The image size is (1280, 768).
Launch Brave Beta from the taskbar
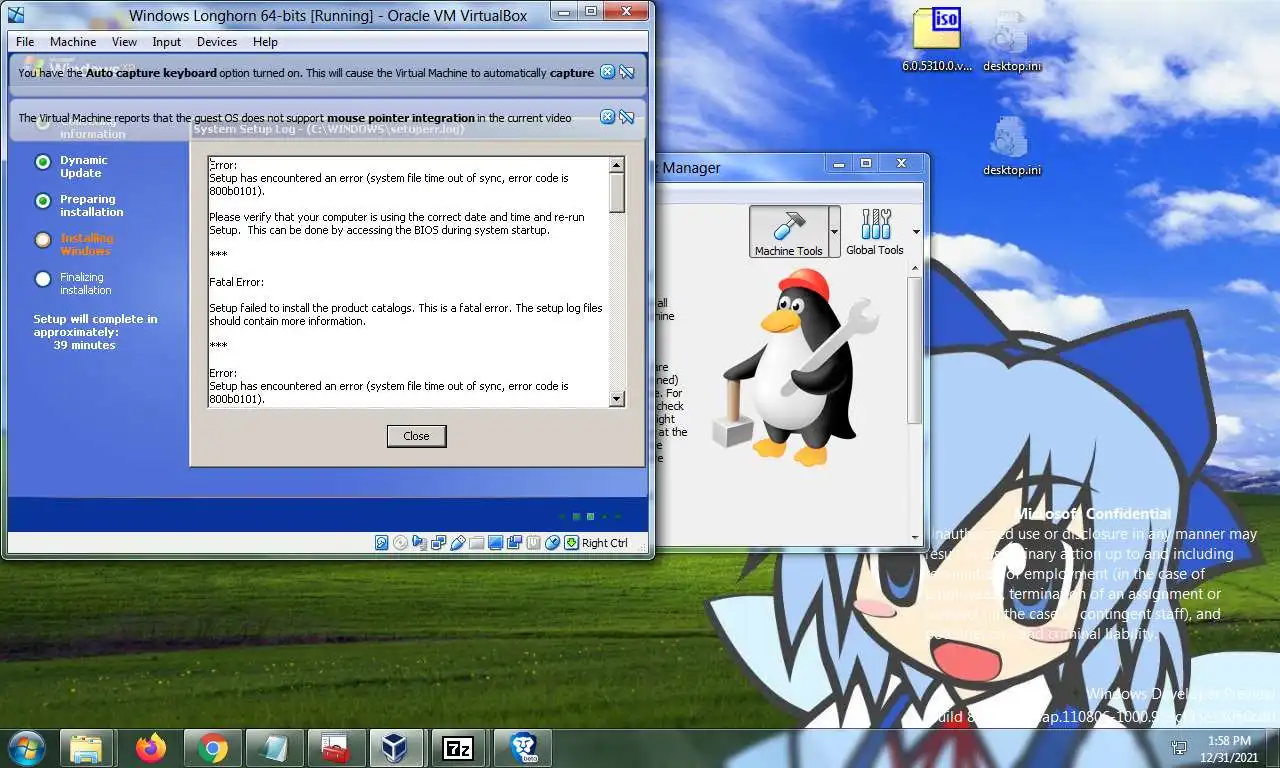(x=523, y=748)
